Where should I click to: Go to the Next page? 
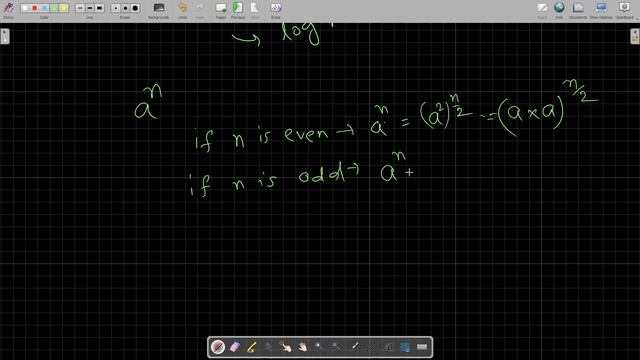[255, 9]
